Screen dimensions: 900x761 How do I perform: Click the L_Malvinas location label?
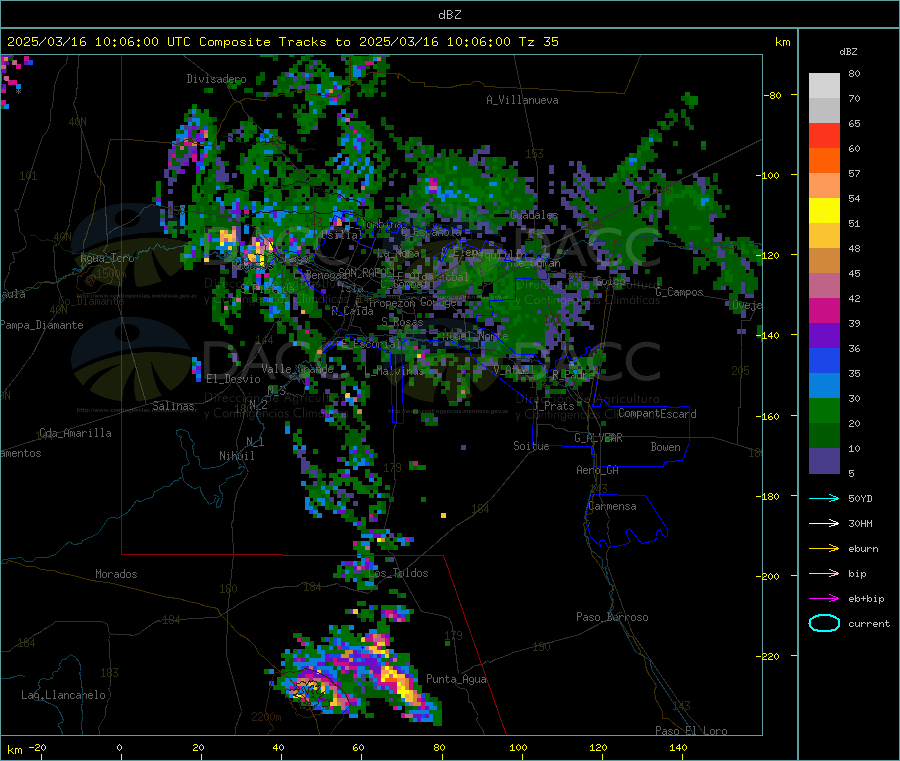[394, 371]
